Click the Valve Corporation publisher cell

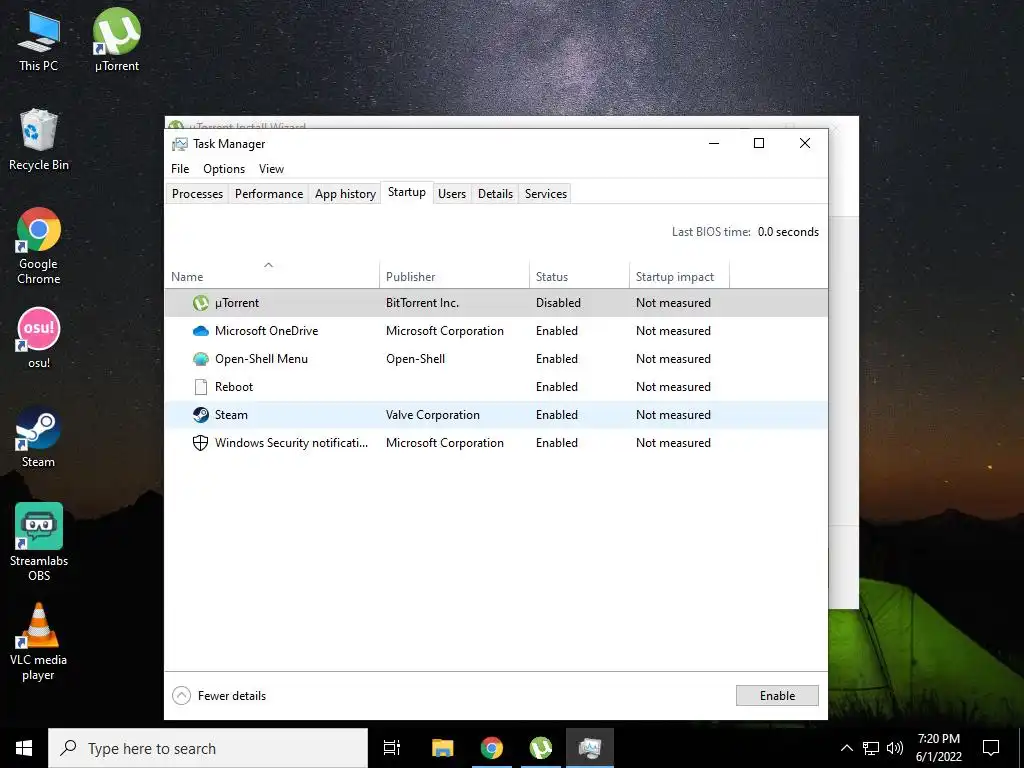pos(433,415)
